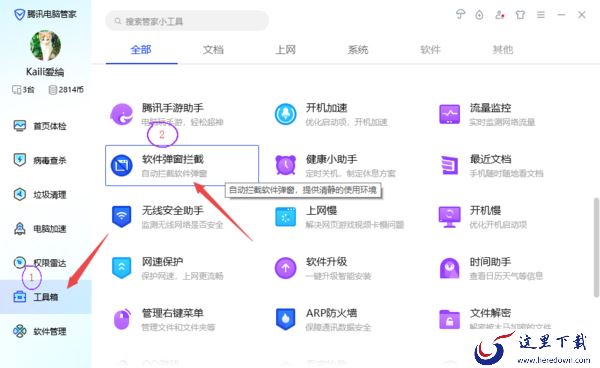Click the 最近文档 icon

(x=450, y=165)
